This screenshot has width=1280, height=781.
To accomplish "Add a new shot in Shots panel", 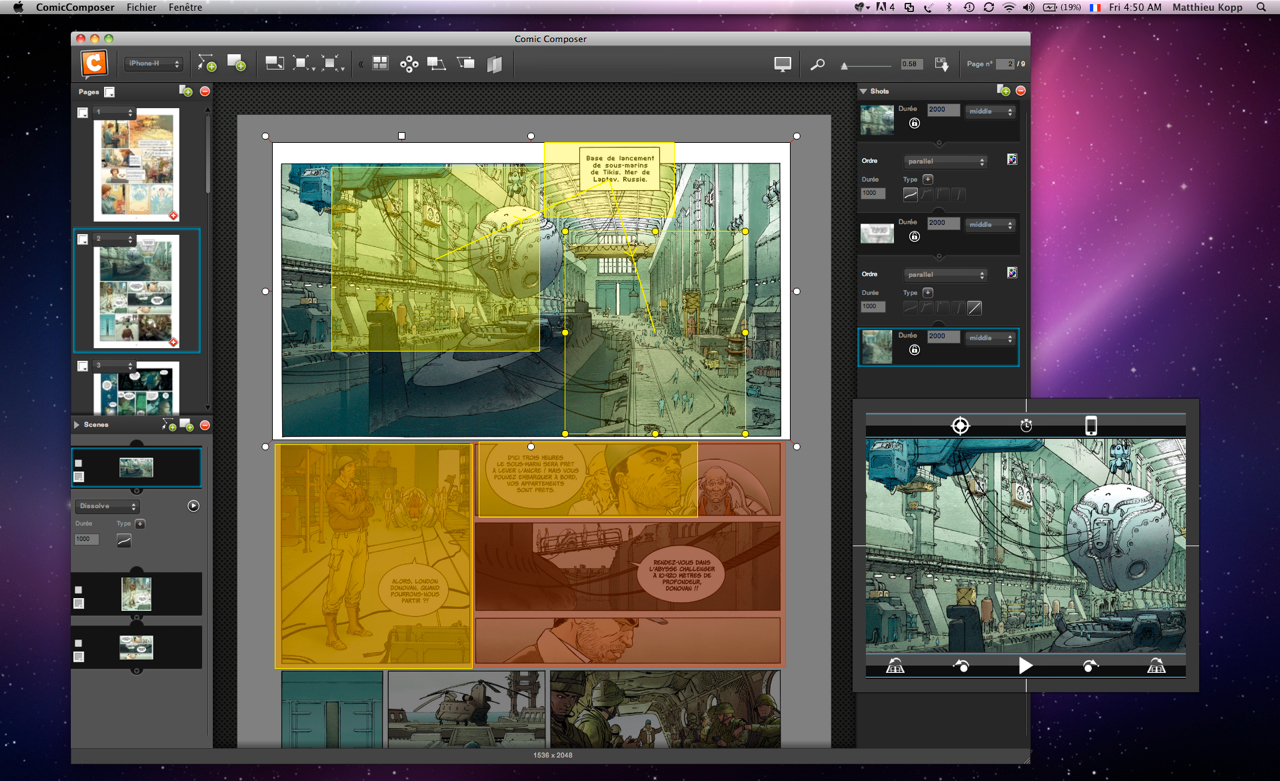I will coord(1003,90).
